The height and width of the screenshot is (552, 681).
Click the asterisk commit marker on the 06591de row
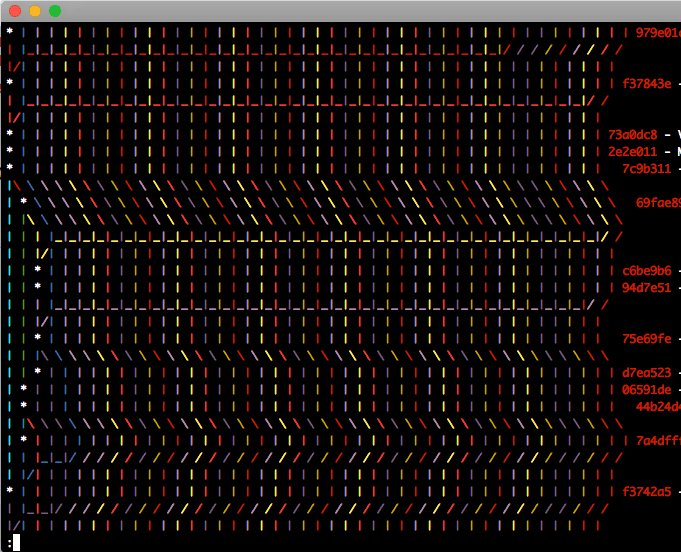[24, 388]
